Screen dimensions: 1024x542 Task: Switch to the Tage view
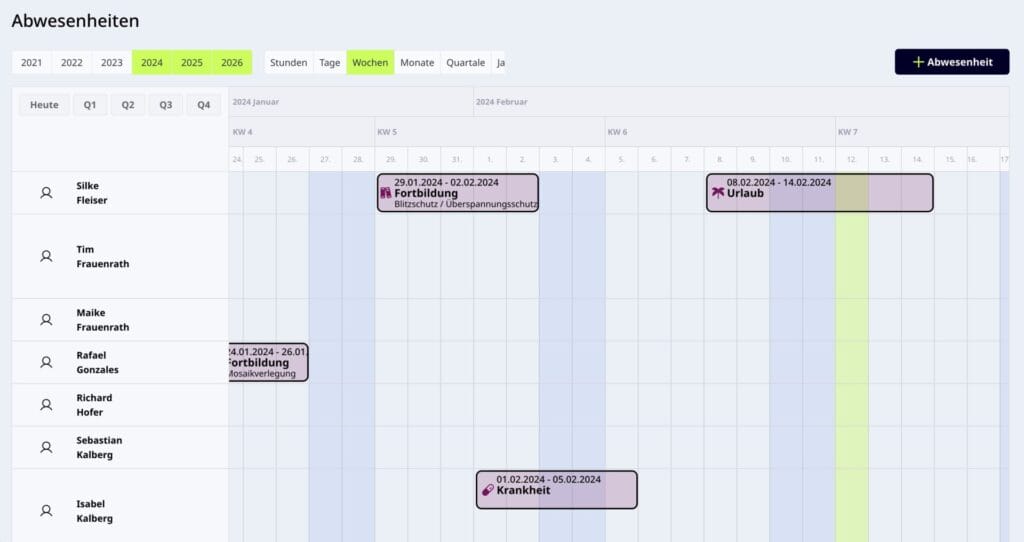(x=330, y=62)
